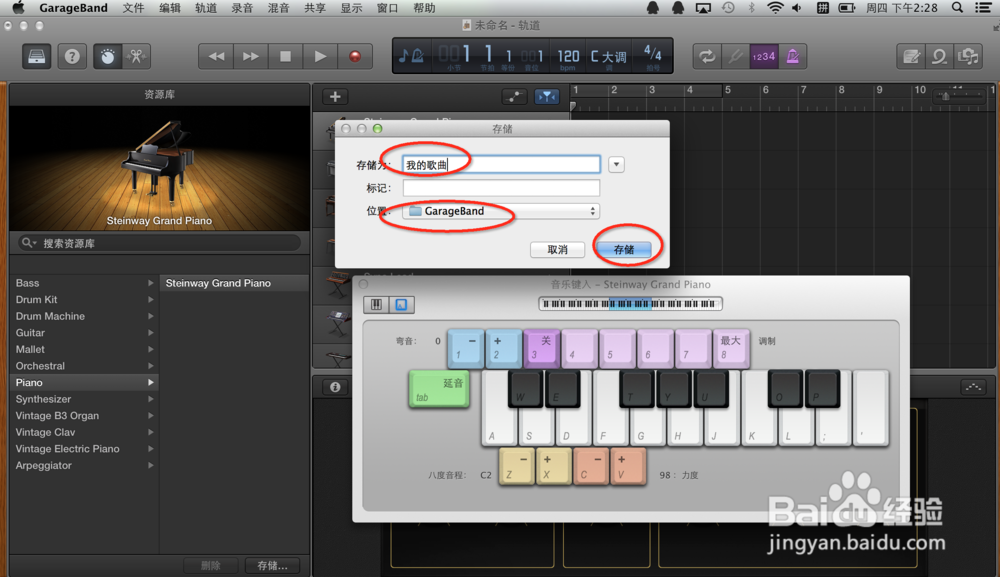Open the Quick Help question mark button
The image size is (1000, 577).
pyautogui.click(x=72, y=57)
